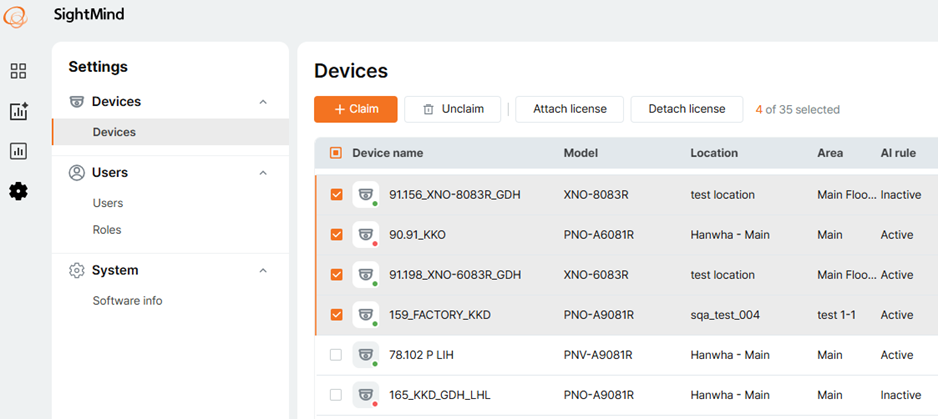938x419 pixels.
Task: Click the SightMind logo icon
Action: (x=16, y=16)
